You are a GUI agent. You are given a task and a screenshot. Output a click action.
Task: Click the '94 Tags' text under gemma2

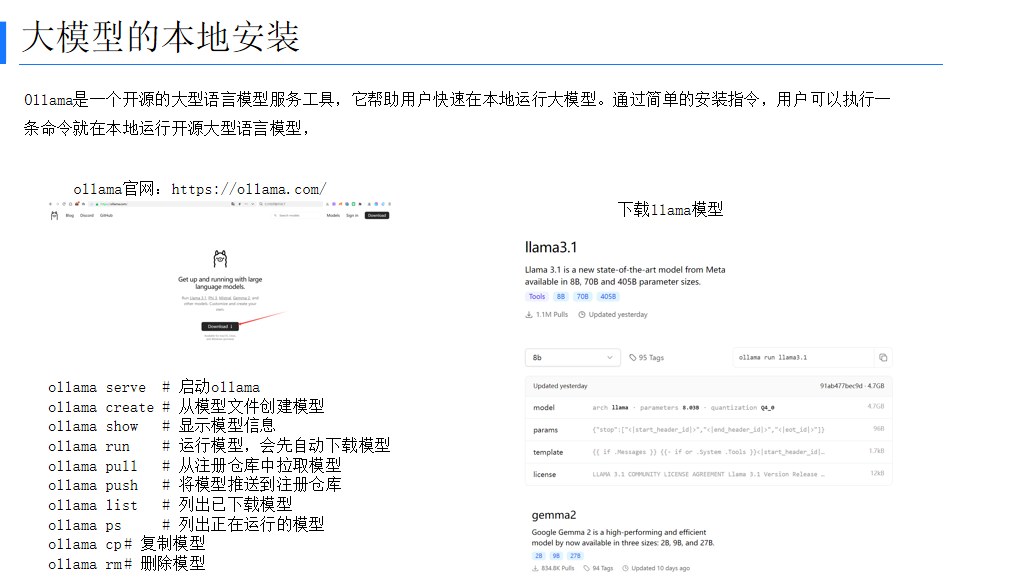[603, 568]
